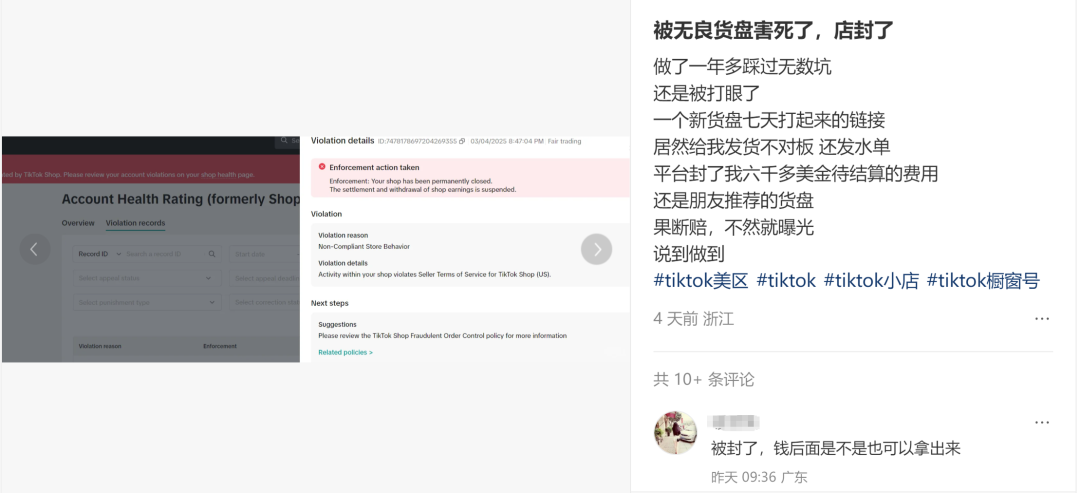Screen dimensions: 1080x493
Task: Click the violation details screenshot image
Action: 466,249
